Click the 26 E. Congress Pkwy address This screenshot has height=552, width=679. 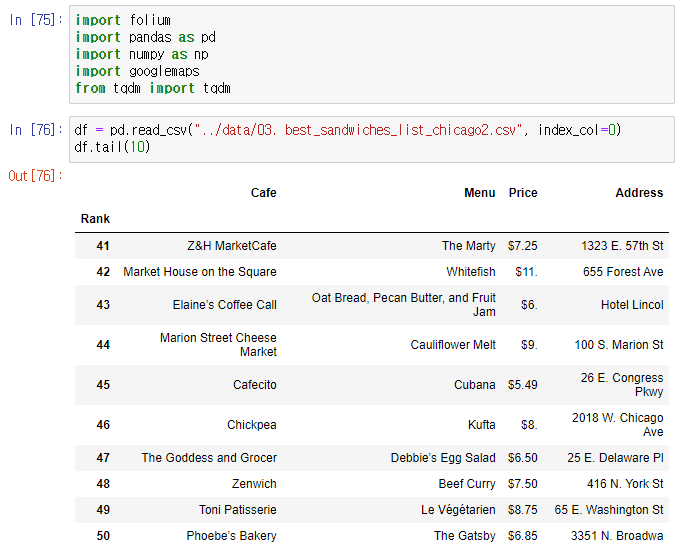pos(622,385)
